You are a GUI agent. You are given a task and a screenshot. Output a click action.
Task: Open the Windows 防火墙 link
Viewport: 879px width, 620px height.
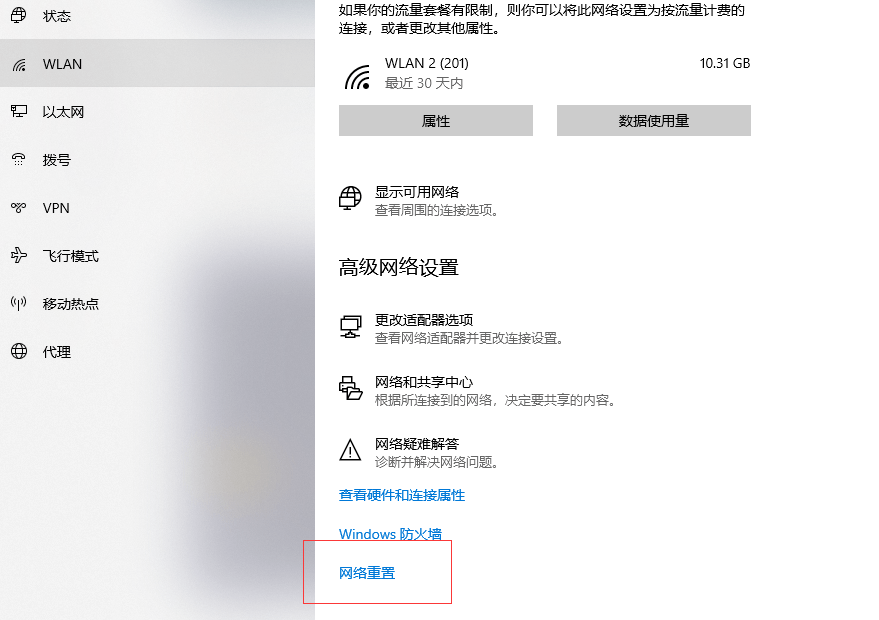click(390, 534)
